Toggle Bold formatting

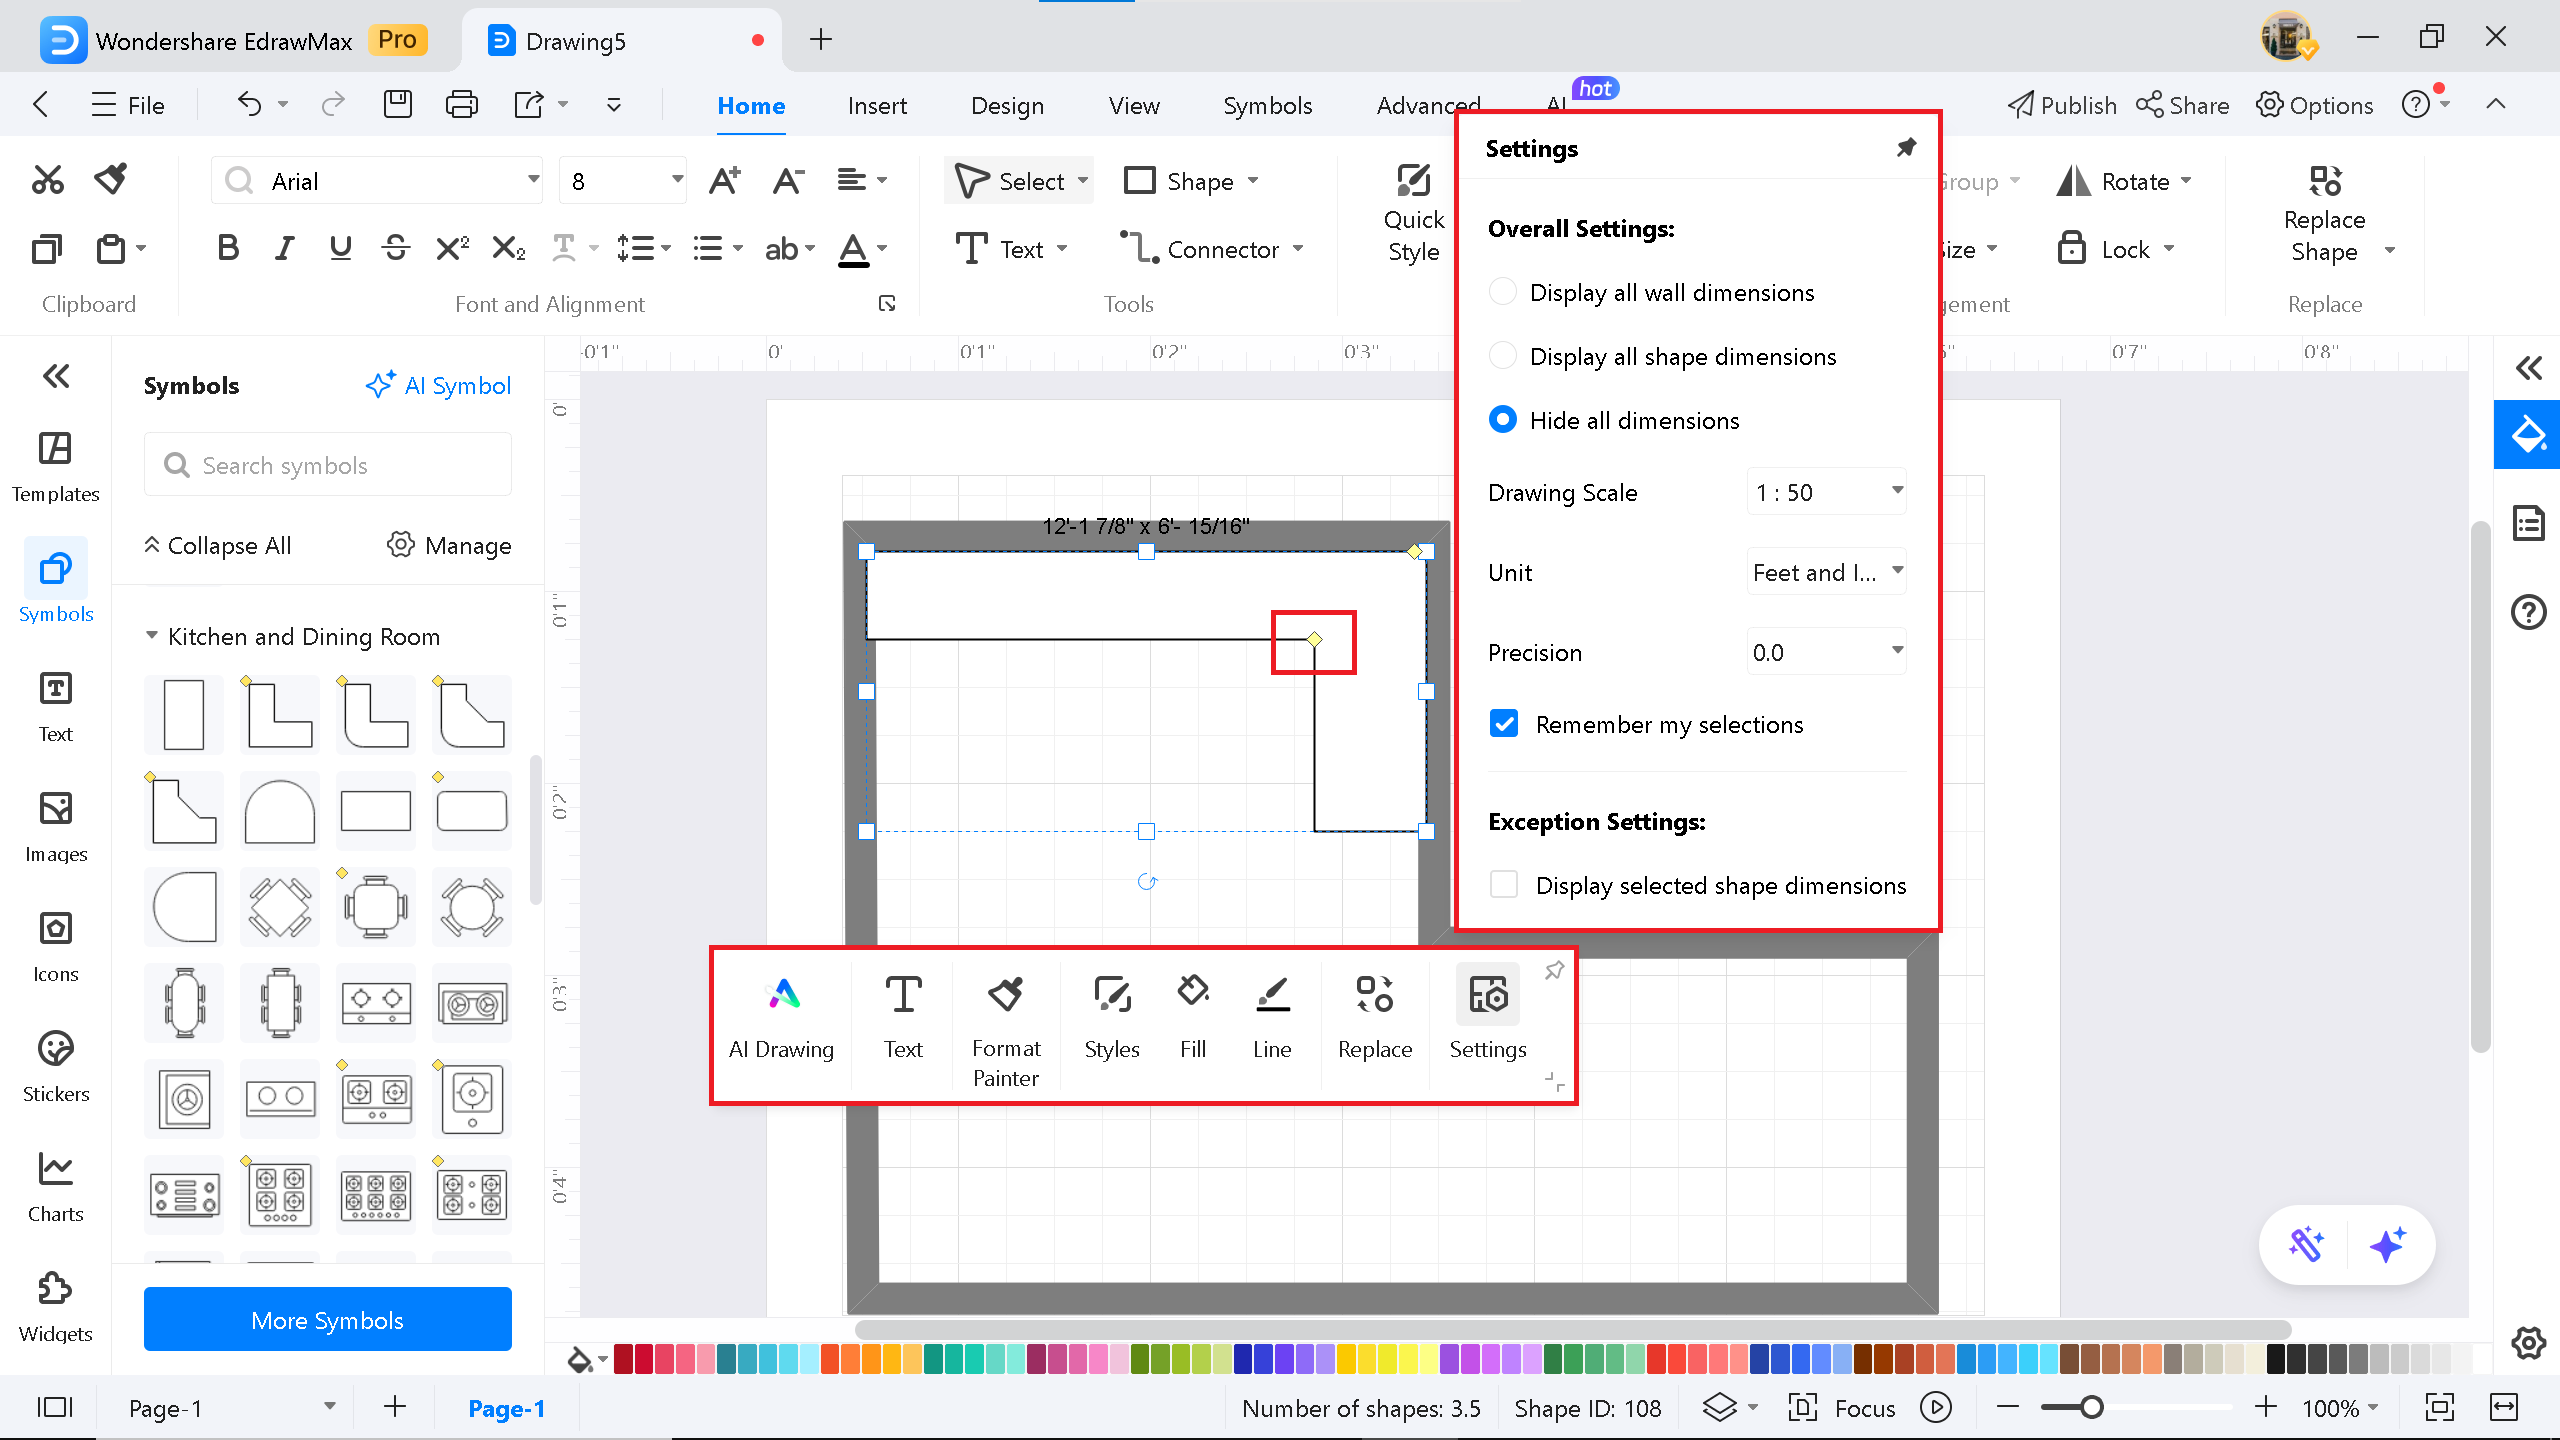pyautogui.click(x=228, y=248)
